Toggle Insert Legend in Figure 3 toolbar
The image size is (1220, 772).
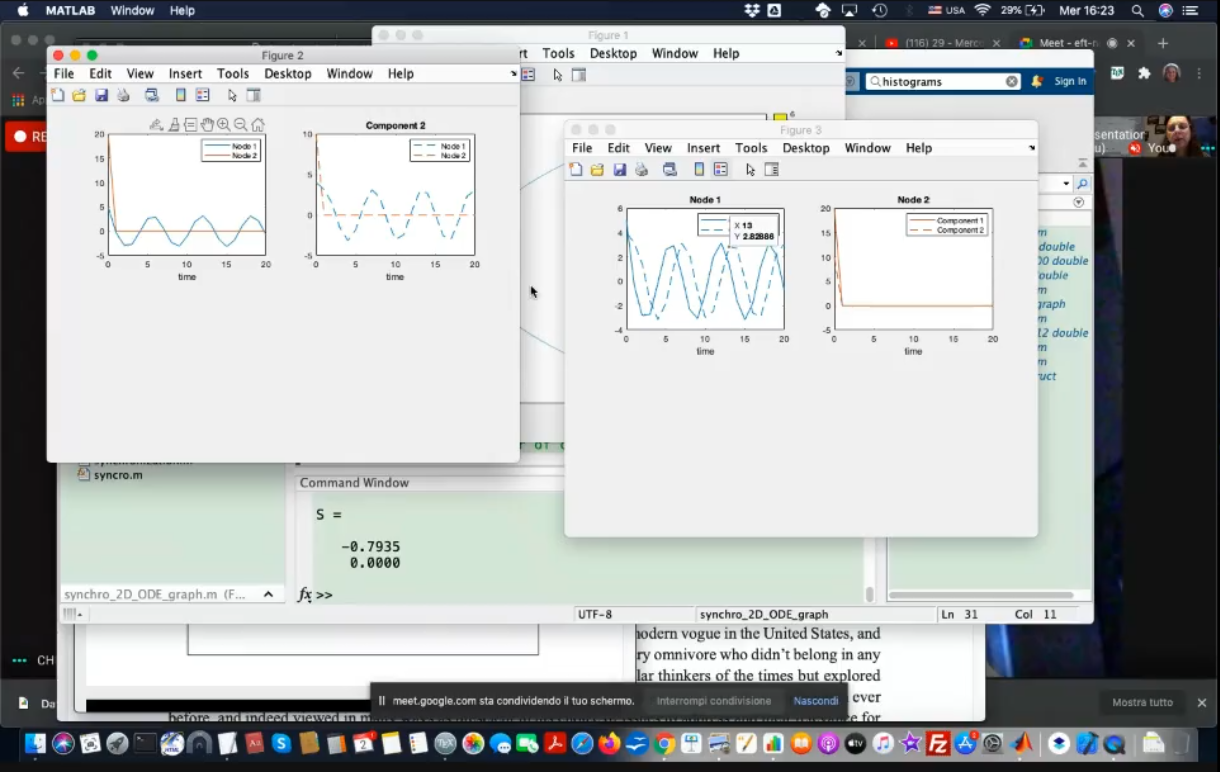[x=720, y=170]
